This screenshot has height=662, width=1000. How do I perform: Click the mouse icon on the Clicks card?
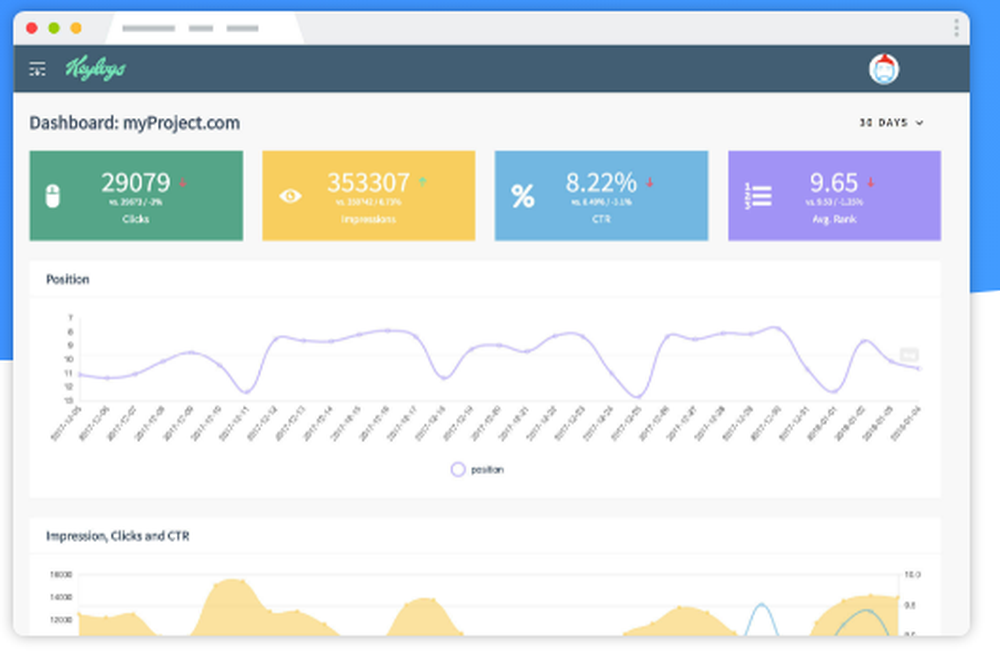point(53,196)
